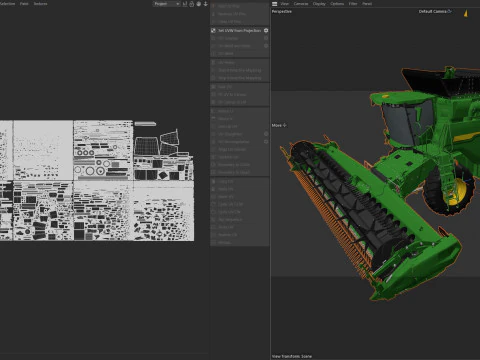Click the lock icon in UV editor header
Viewport: 480px width, 360px height.
click(192, 4)
